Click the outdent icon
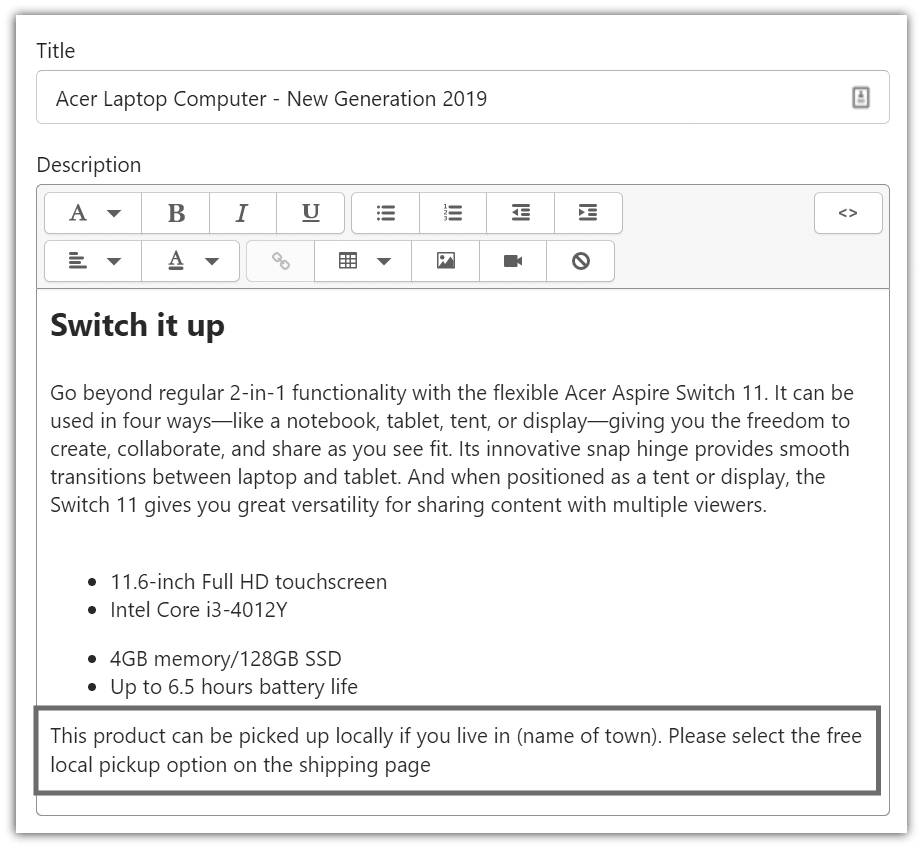The image size is (922, 849). [x=520, y=213]
